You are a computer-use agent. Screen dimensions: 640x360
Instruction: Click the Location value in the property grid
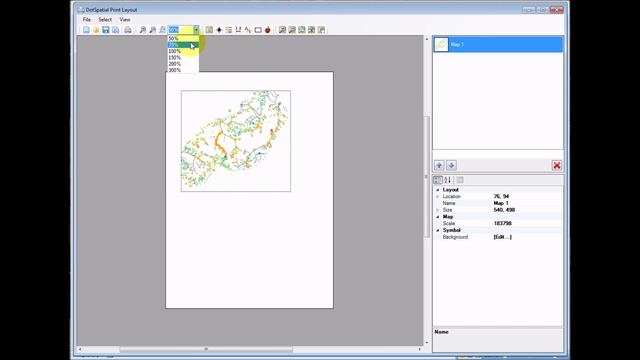527,196
